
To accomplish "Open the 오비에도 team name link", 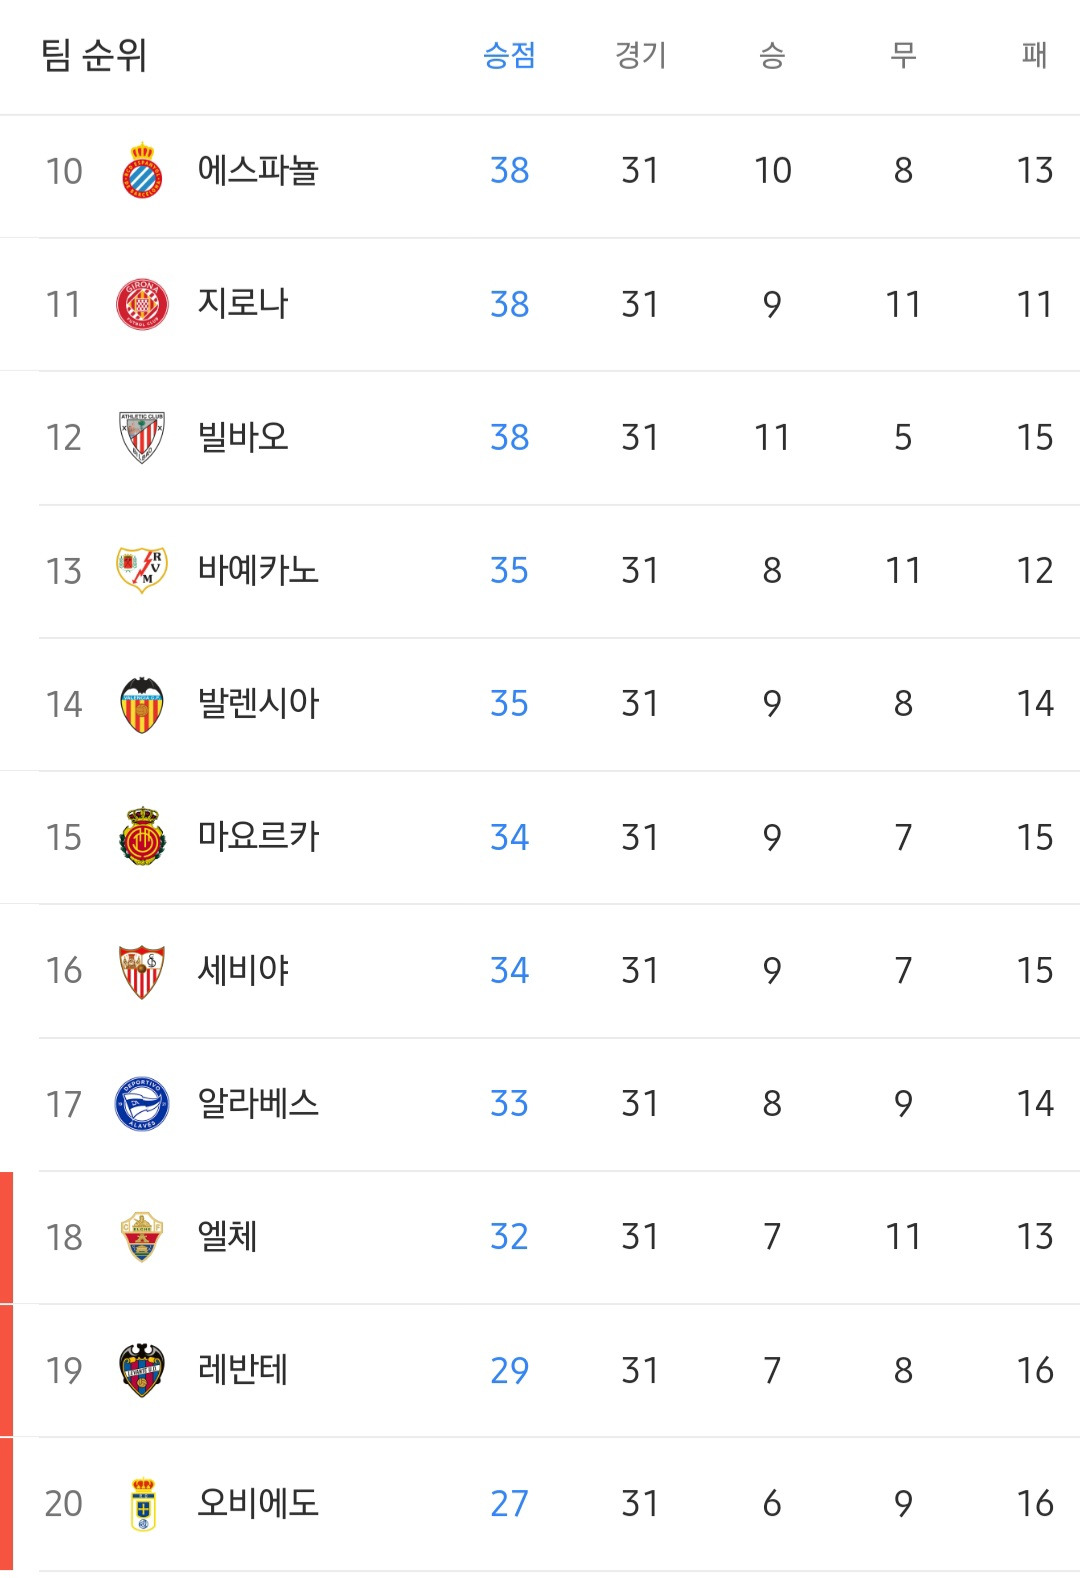I will (x=258, y=1503).
